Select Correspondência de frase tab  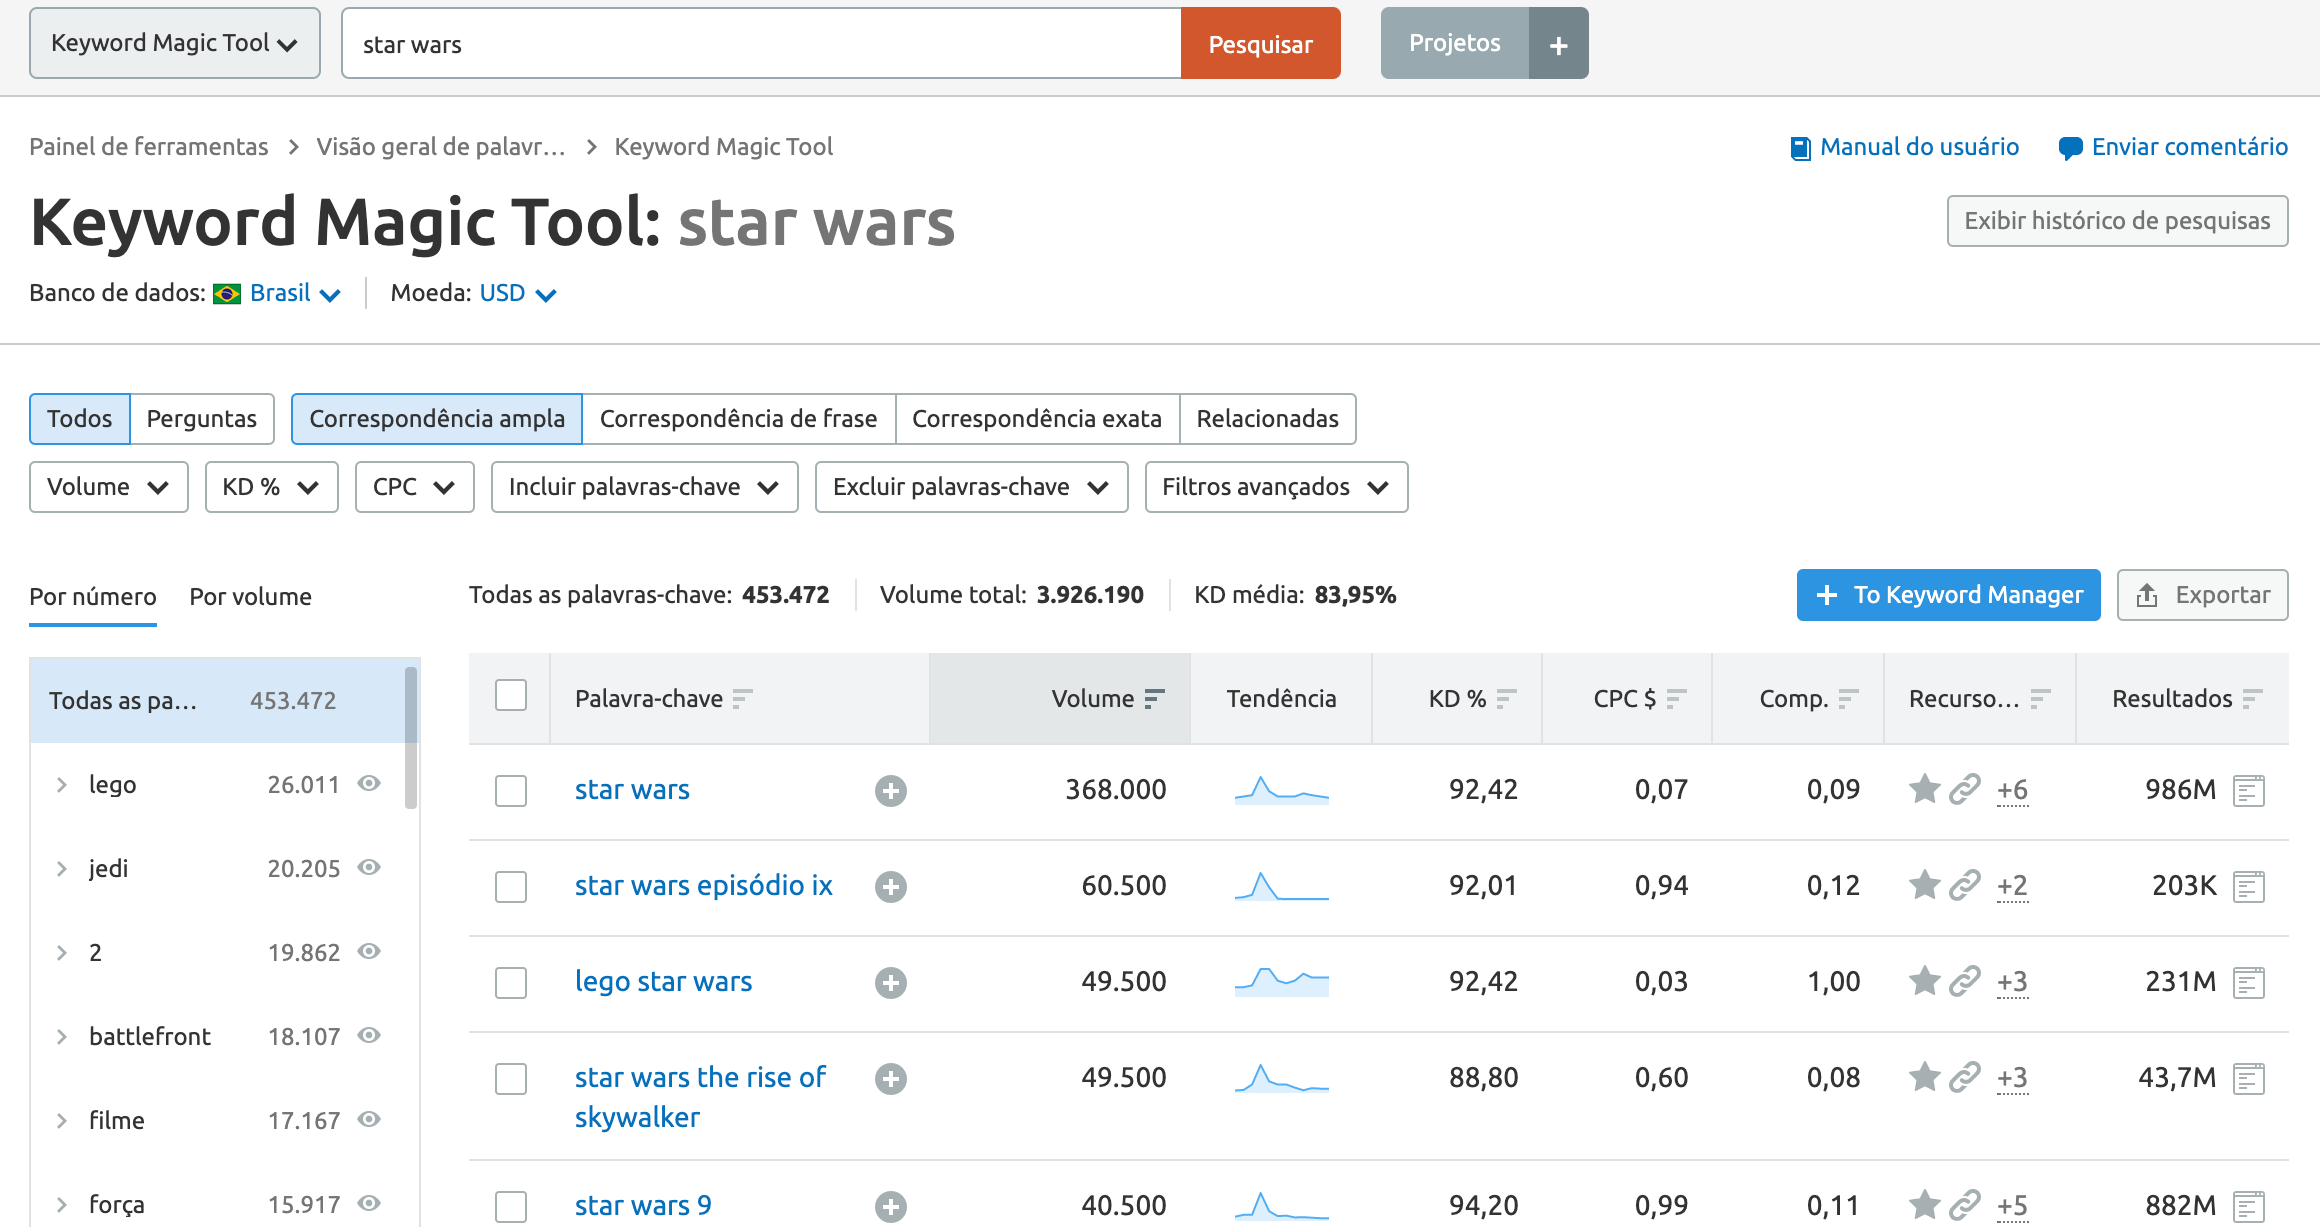[739, 419]
